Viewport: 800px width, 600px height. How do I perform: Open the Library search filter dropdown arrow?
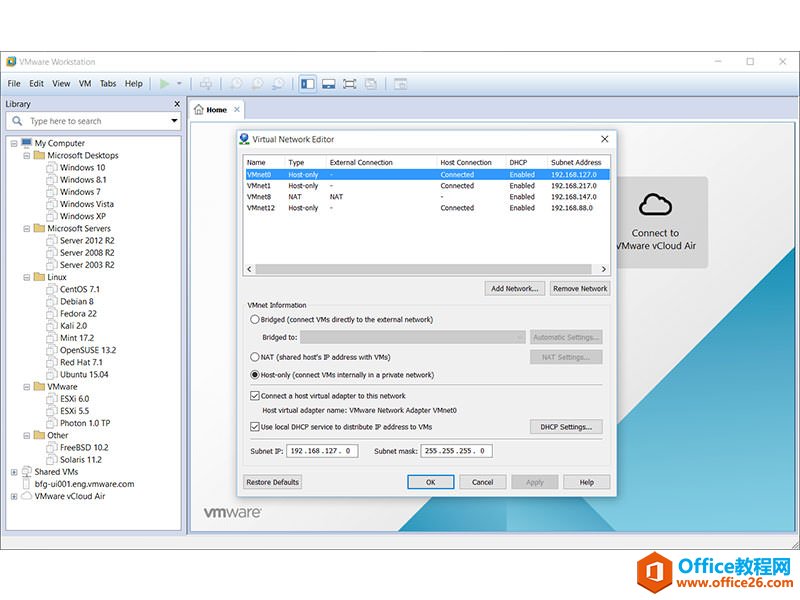pyautogui.click(x=174, y=121)
